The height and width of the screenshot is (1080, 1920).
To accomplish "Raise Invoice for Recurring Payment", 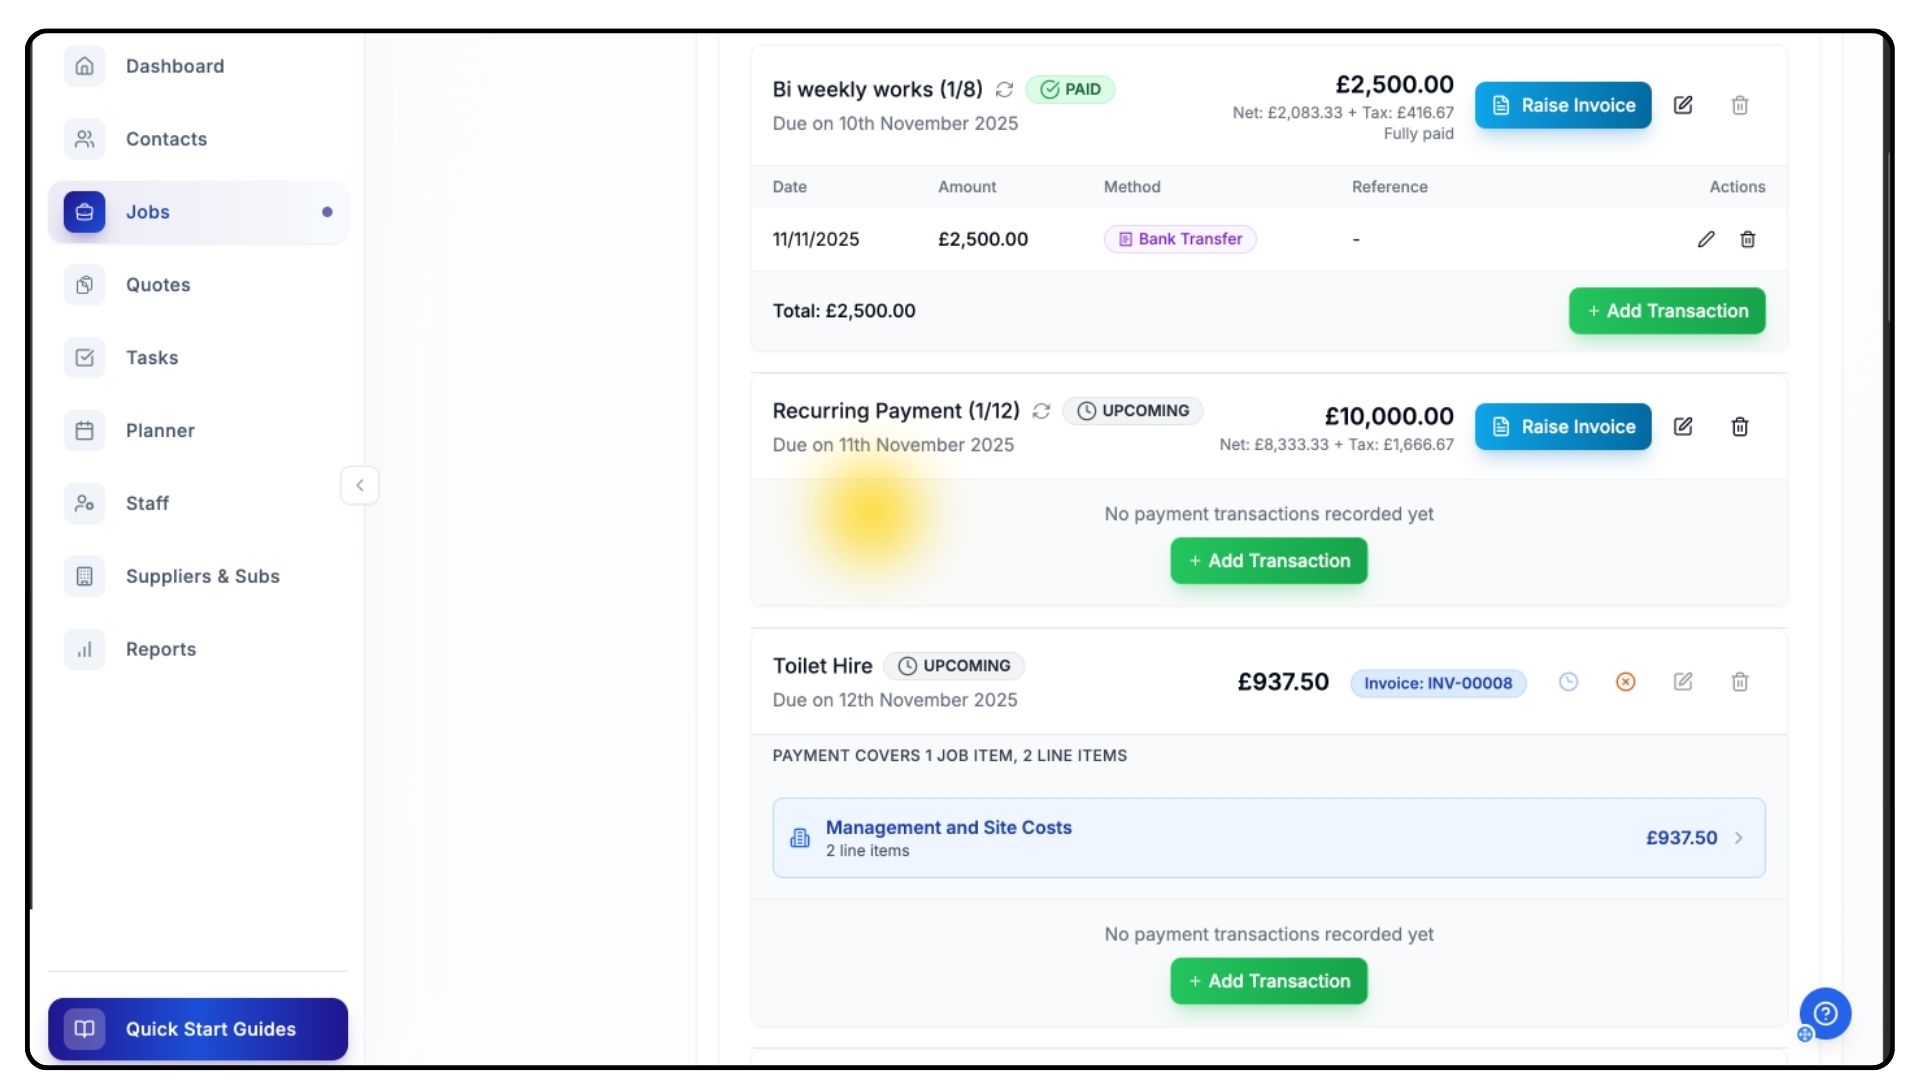I will tap(1562, 427).
